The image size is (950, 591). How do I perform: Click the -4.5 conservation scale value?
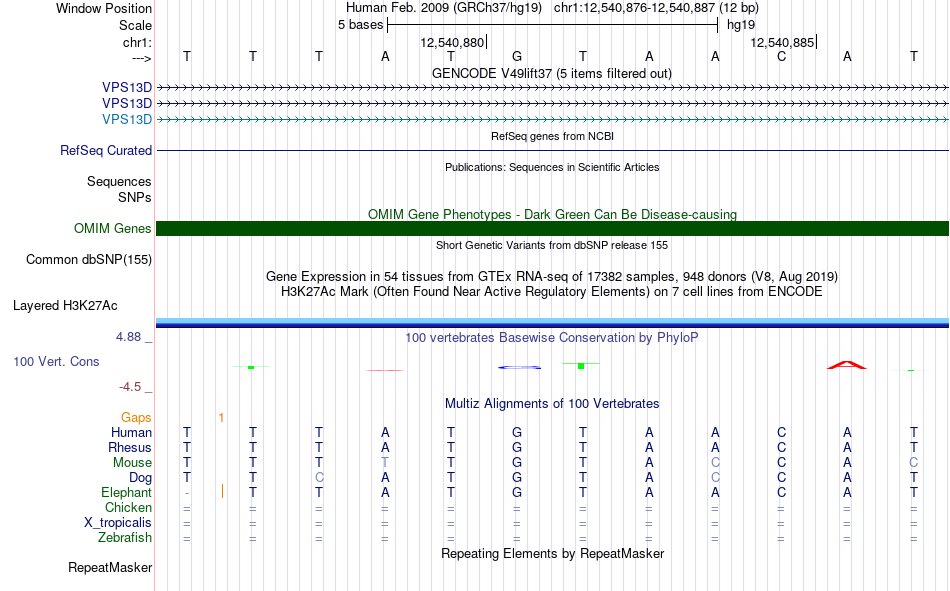point(130,387)
